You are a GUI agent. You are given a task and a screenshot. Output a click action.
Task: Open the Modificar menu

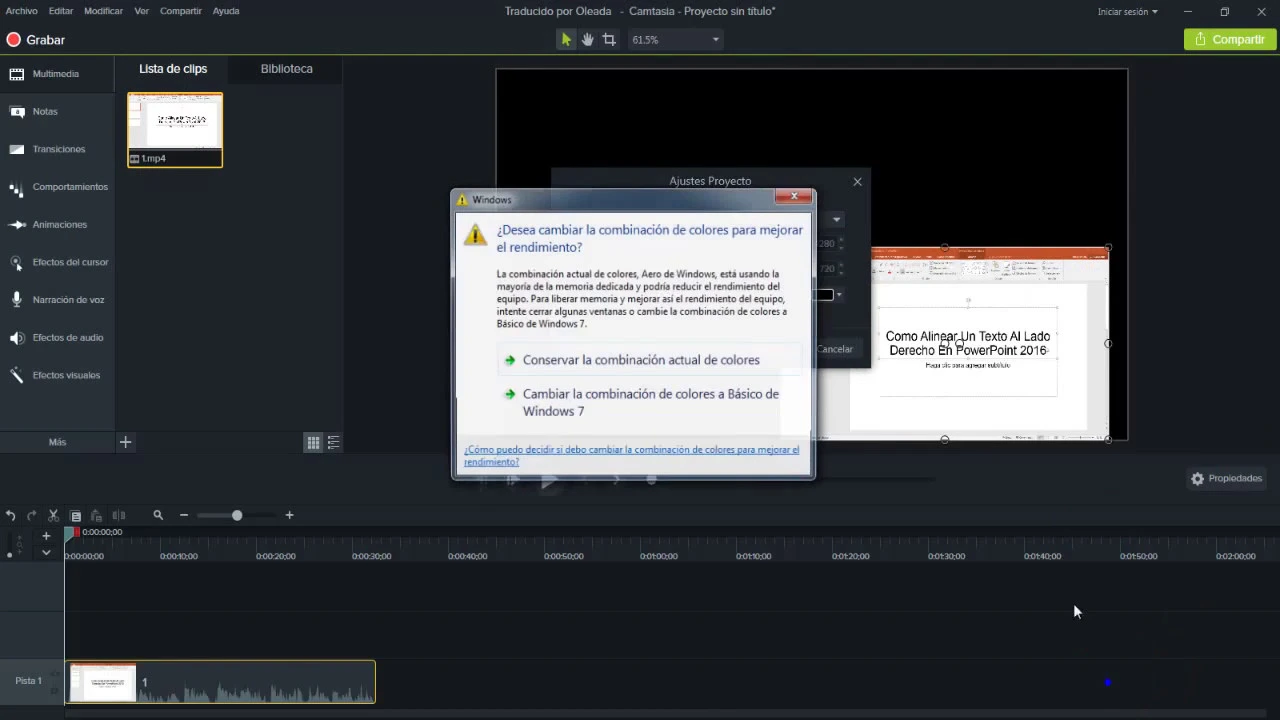[x=104, y=11]
